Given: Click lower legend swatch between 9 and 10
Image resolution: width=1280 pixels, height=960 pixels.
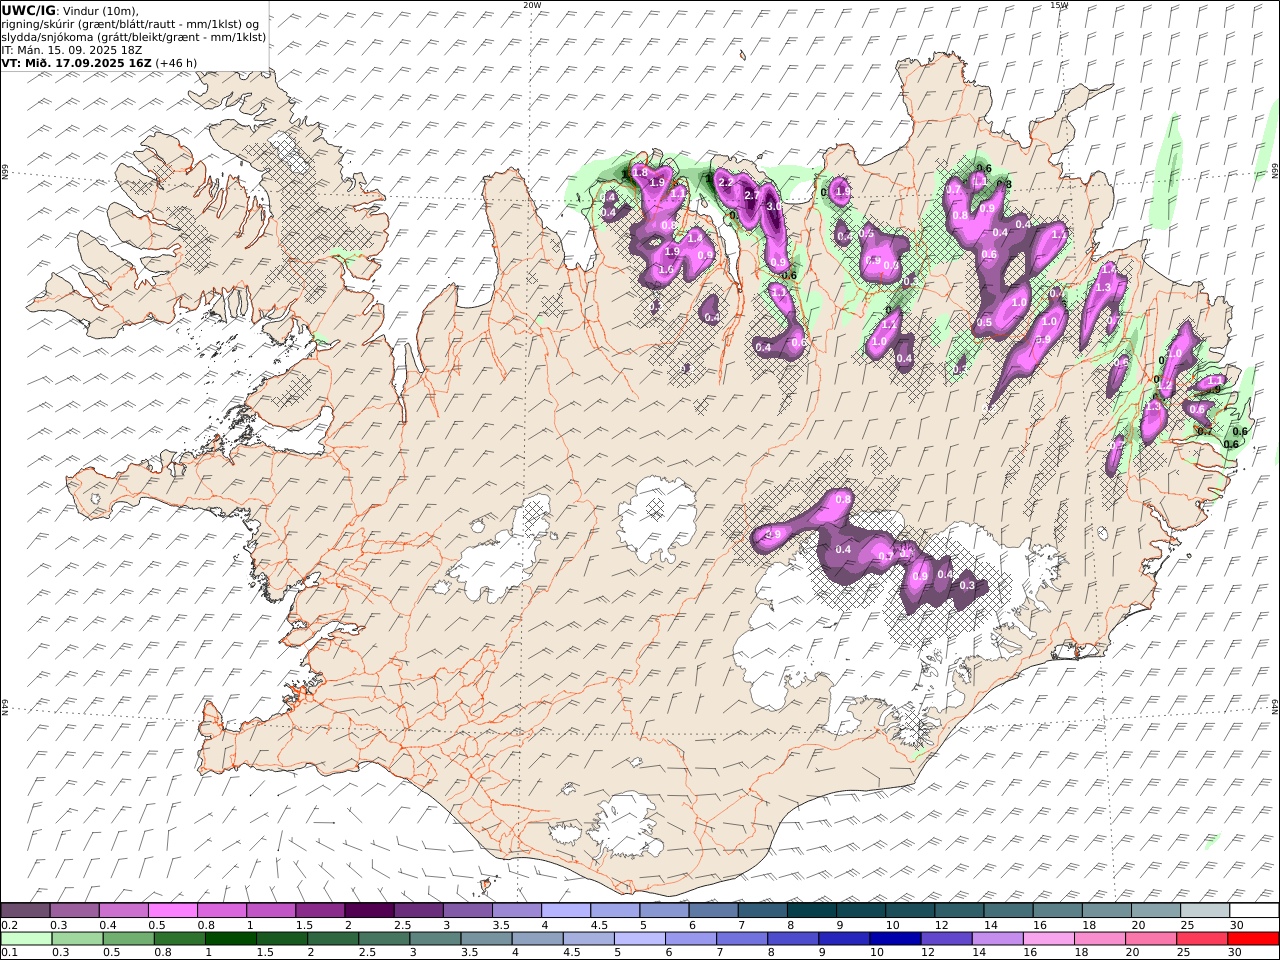Looking at the screenshot, I should 843,939.
